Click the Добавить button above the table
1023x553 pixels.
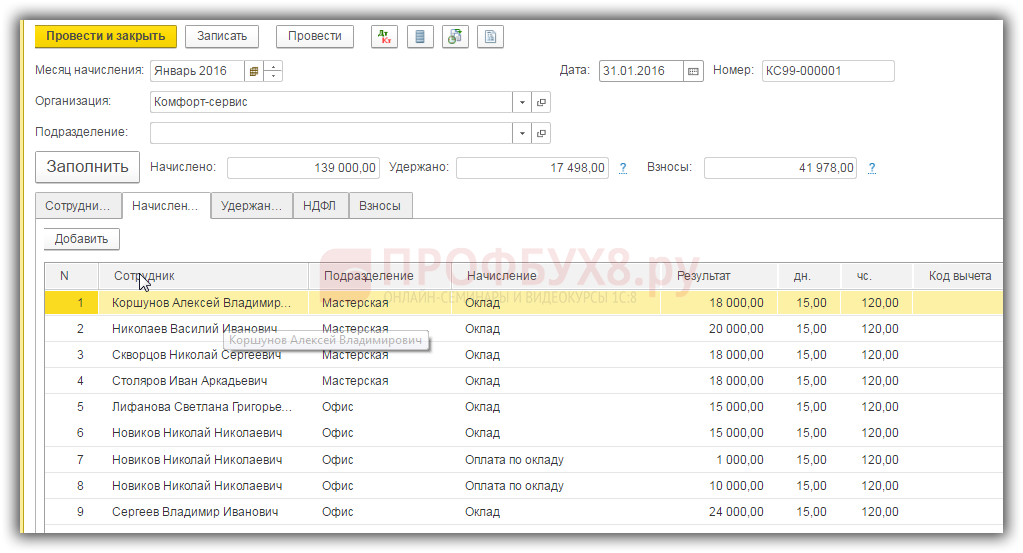81,239
